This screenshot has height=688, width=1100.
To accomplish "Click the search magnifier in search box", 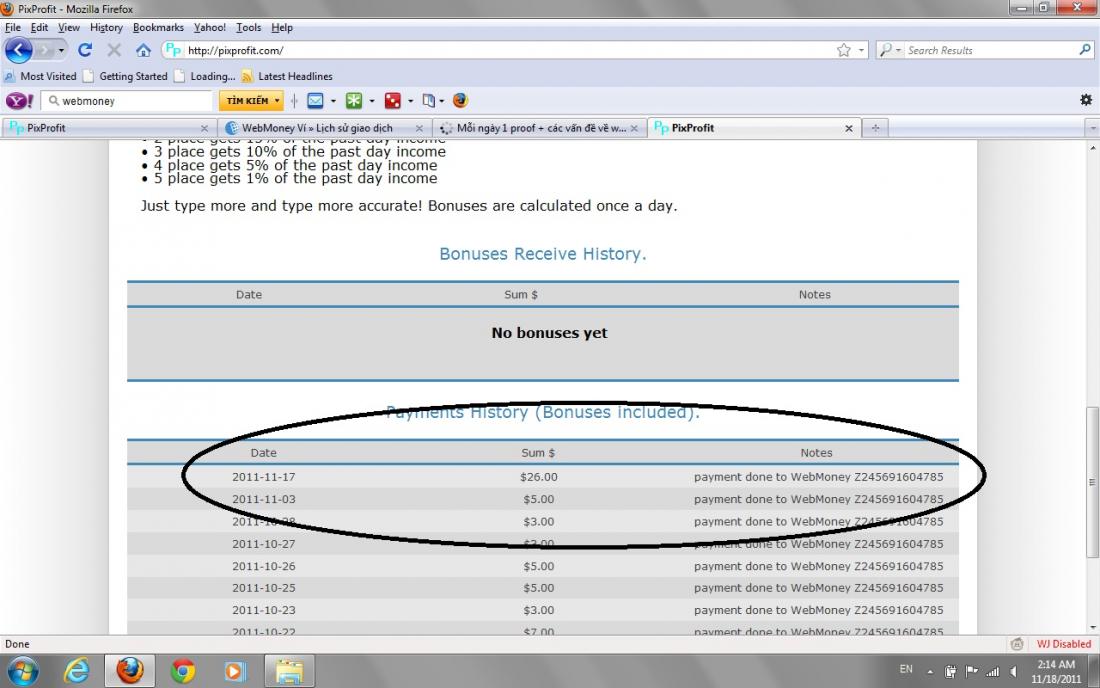I will 1085,50.
